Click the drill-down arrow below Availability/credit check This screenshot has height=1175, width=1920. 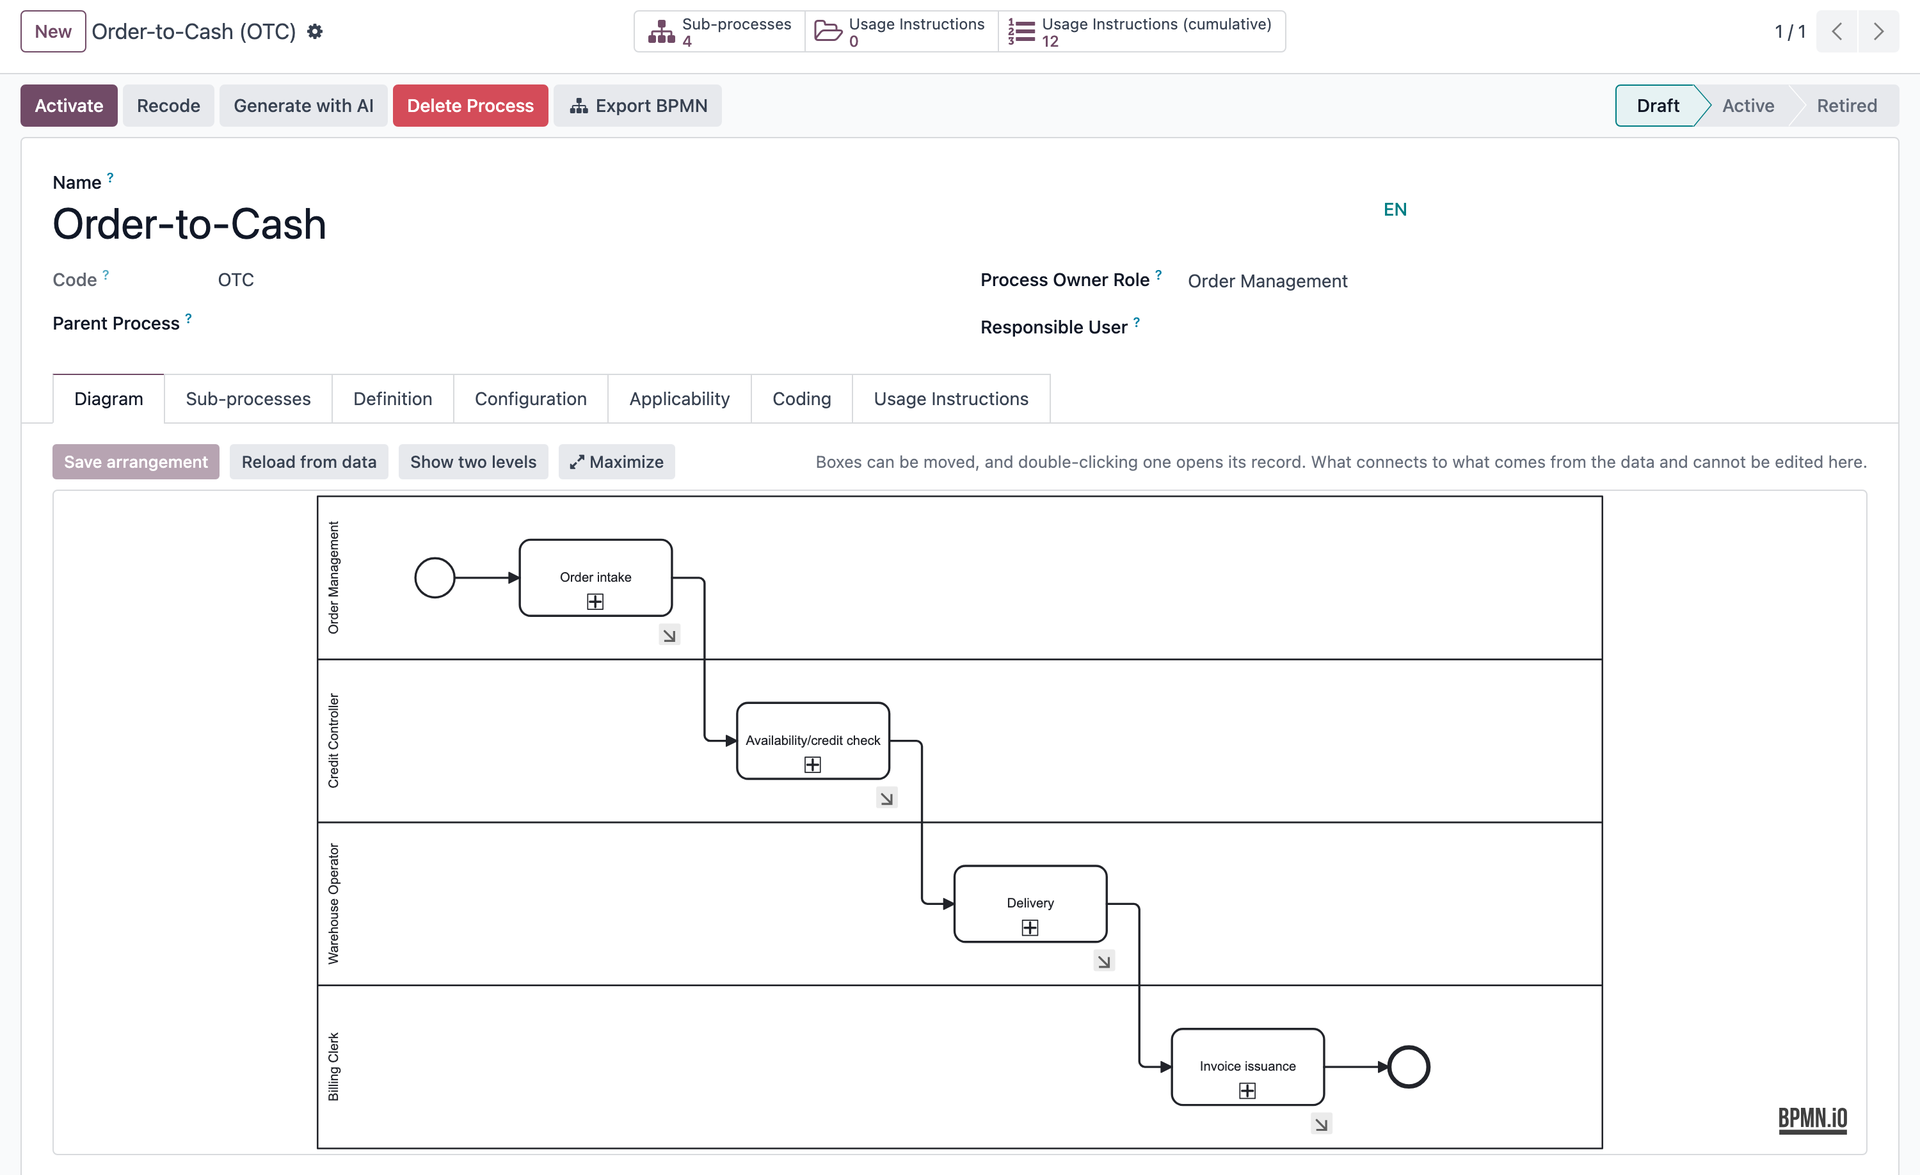pos(887,798)
